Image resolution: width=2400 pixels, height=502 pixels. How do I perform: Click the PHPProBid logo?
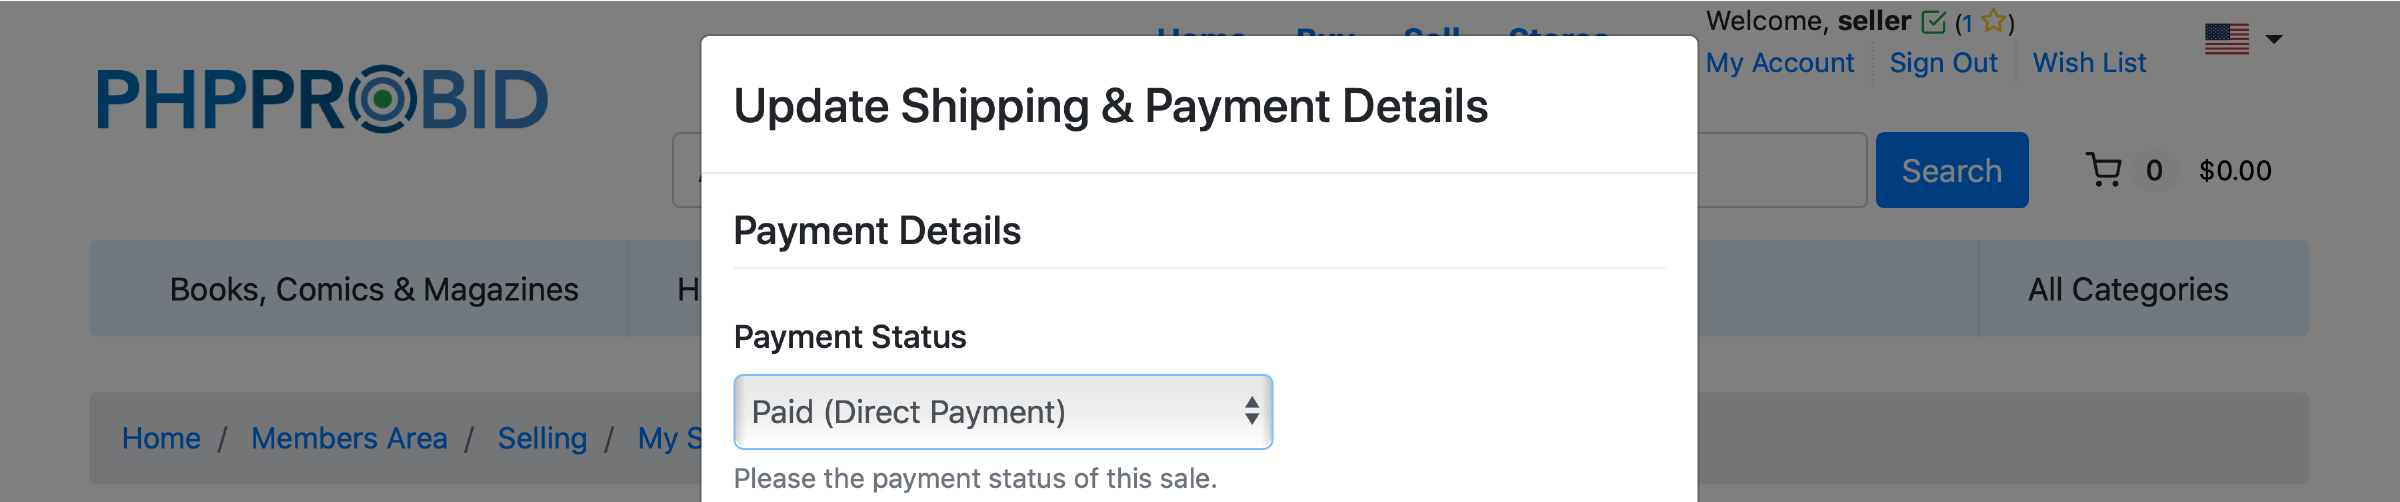(322, 99)
